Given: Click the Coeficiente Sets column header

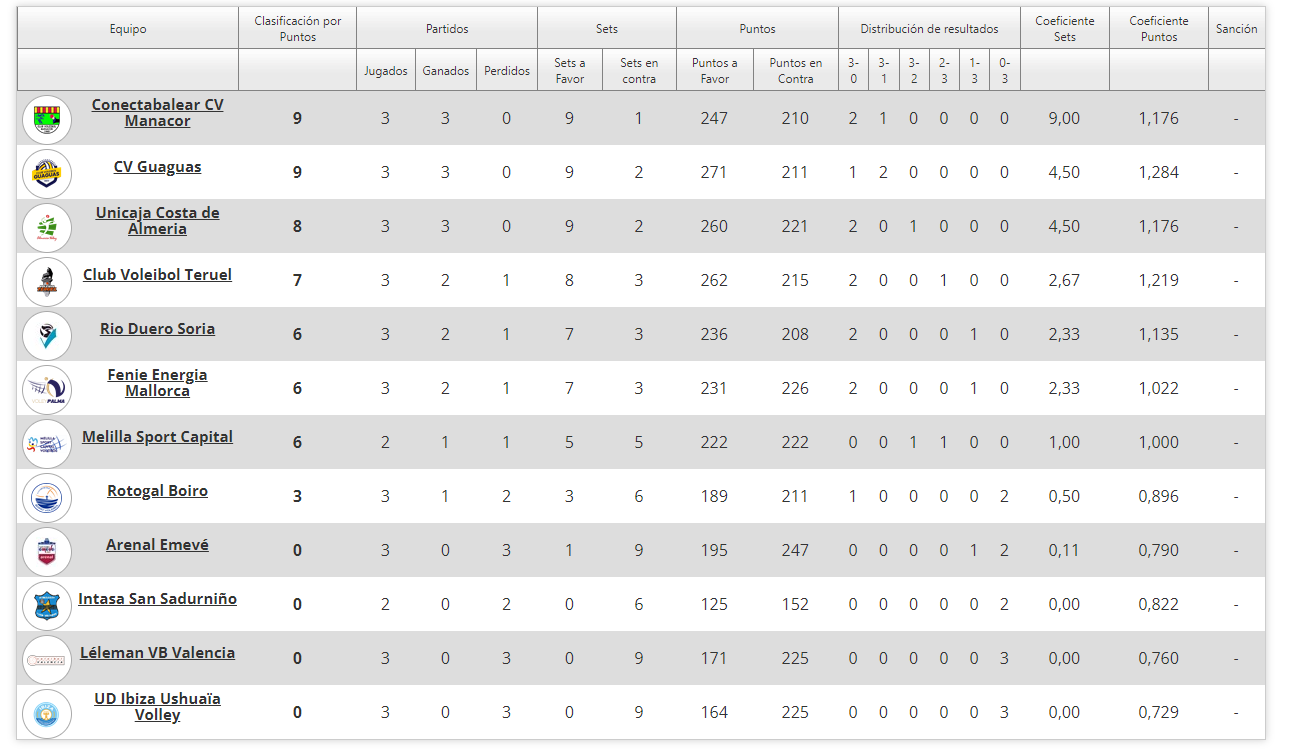Looking at the screenshot, I should pyautogui.click(x=1065, y=29).
